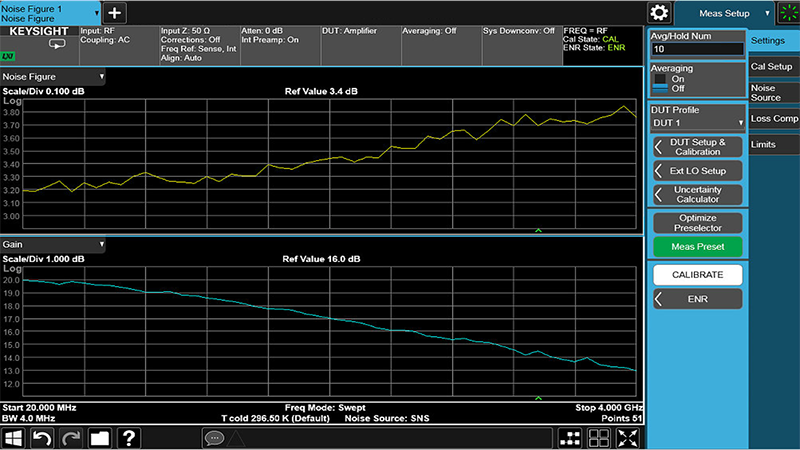Open help with question mark icon

point(129,437)
